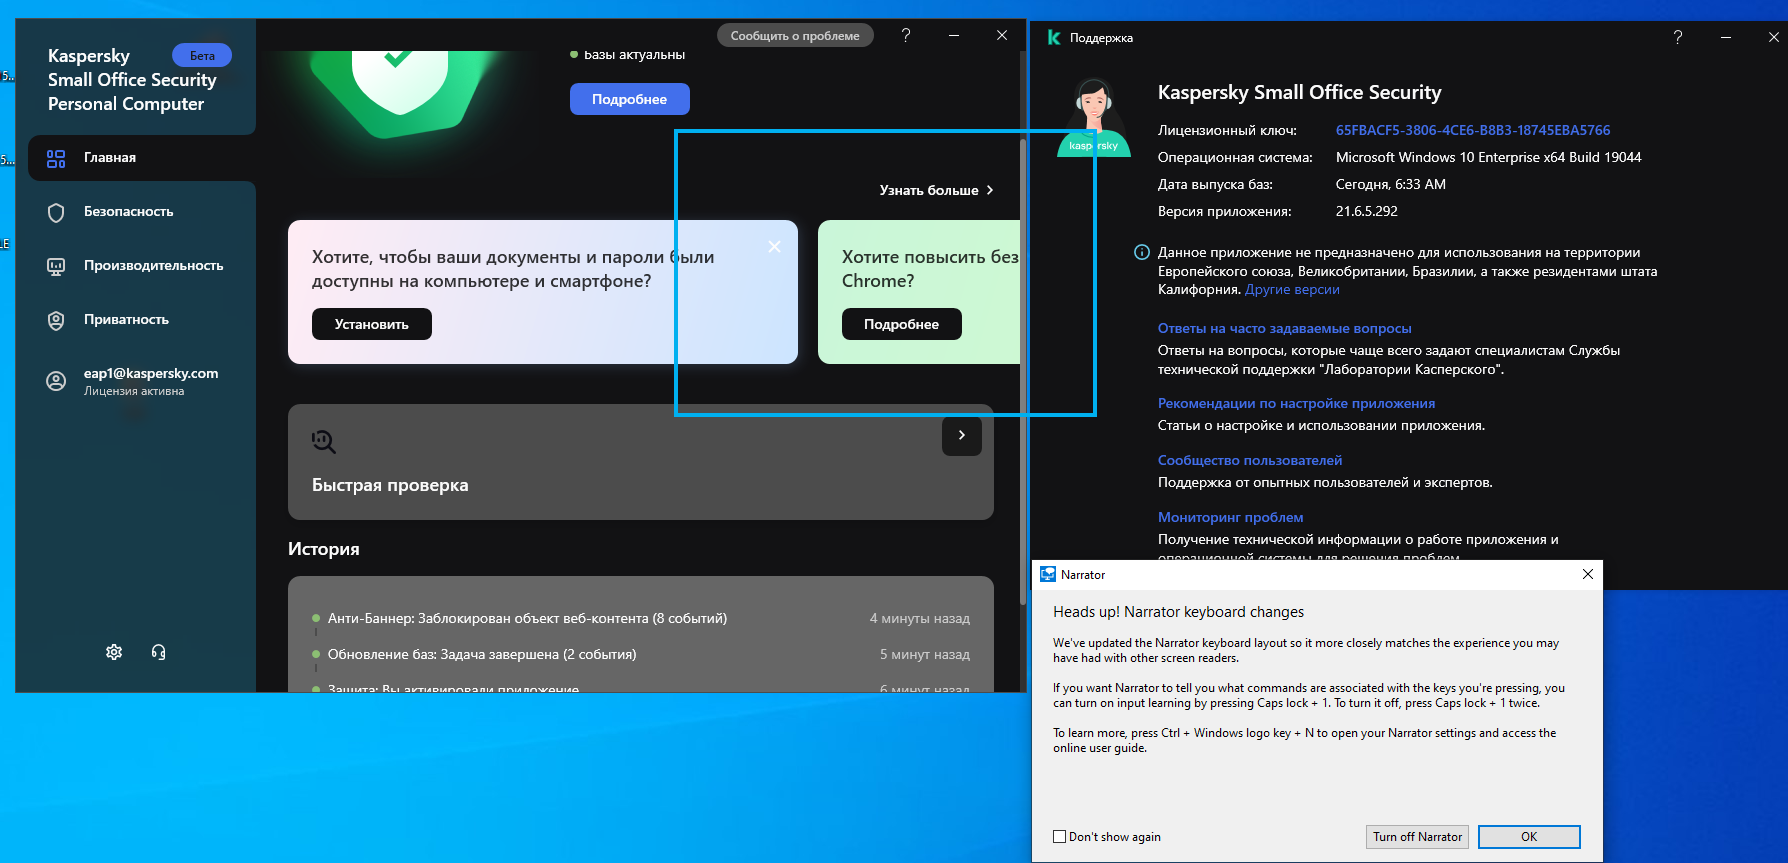Click Быстрая проверка title text
The height and width of the screenshot is (863, 1788).
coord(390,485)
